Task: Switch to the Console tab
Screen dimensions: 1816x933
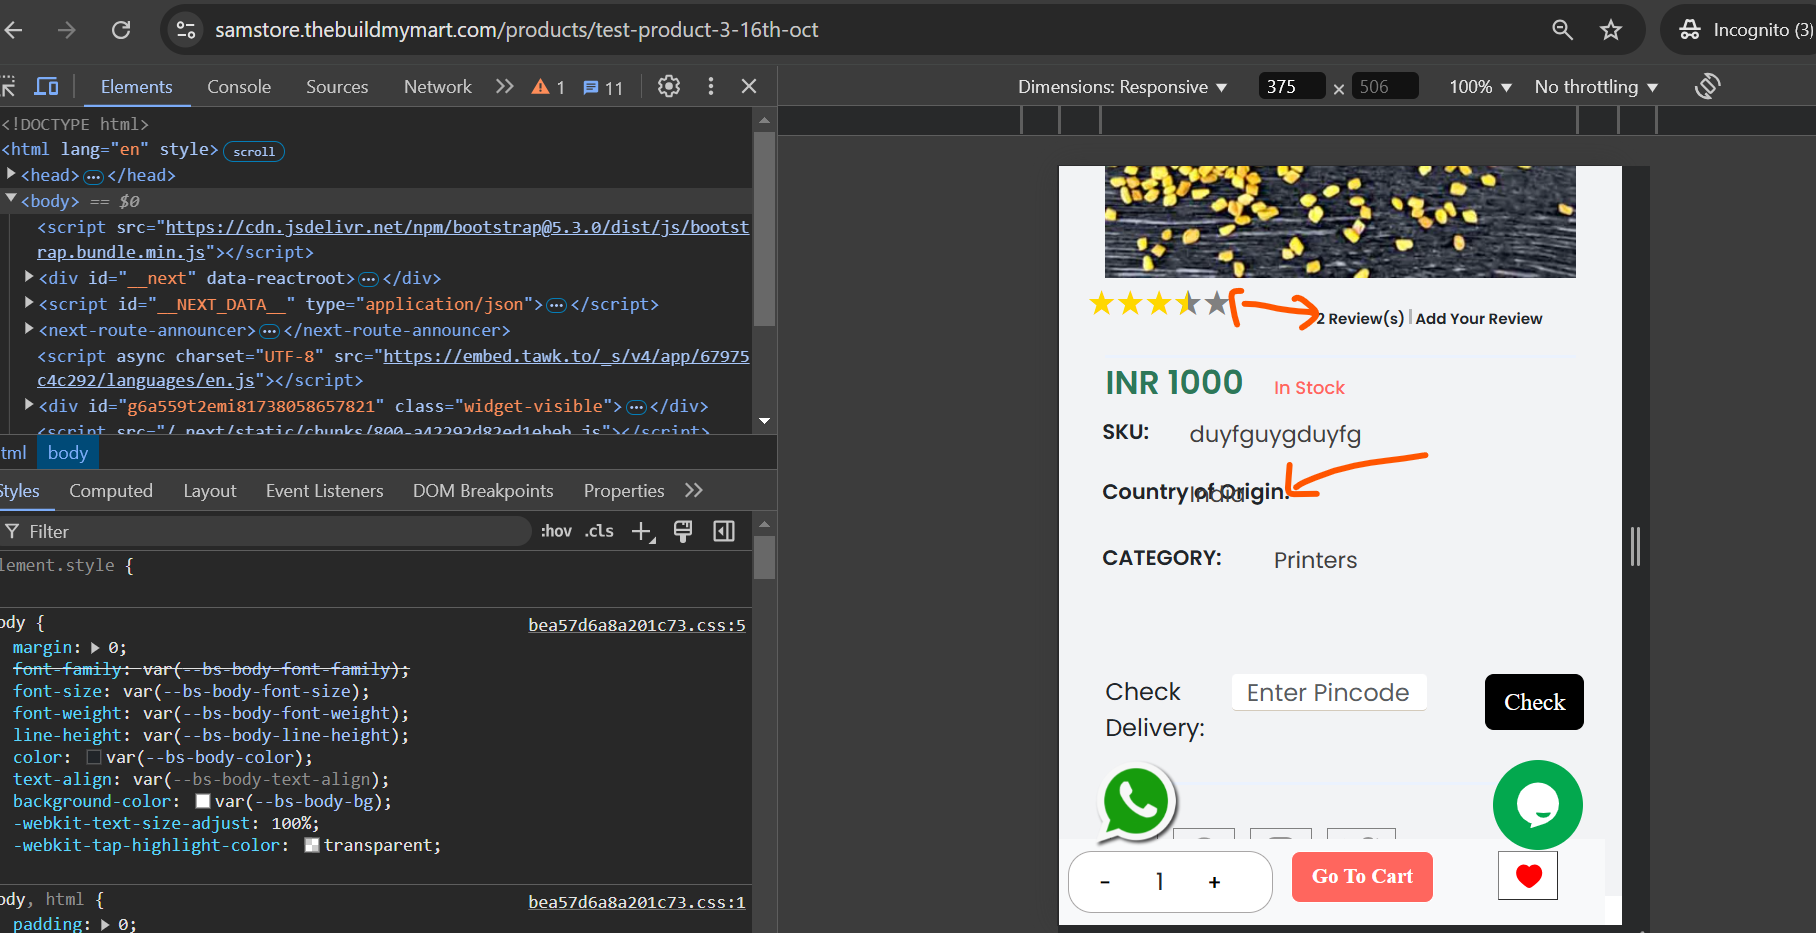Action: pyautogui.click(x=239, y=87)
